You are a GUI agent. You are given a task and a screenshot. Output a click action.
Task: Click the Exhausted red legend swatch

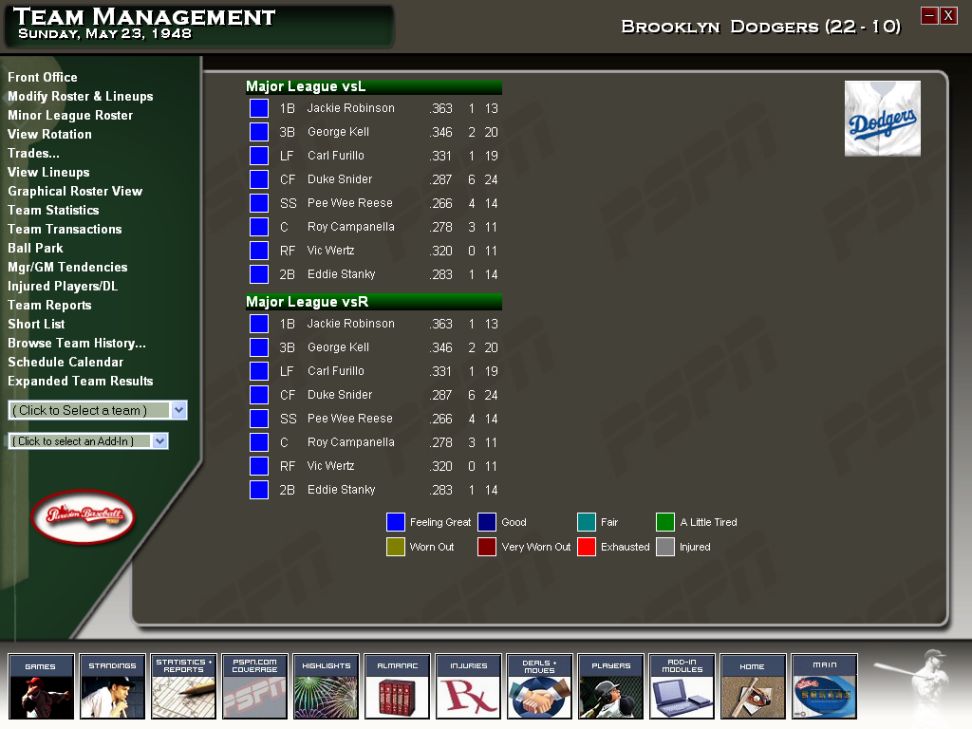coord(586,547)
